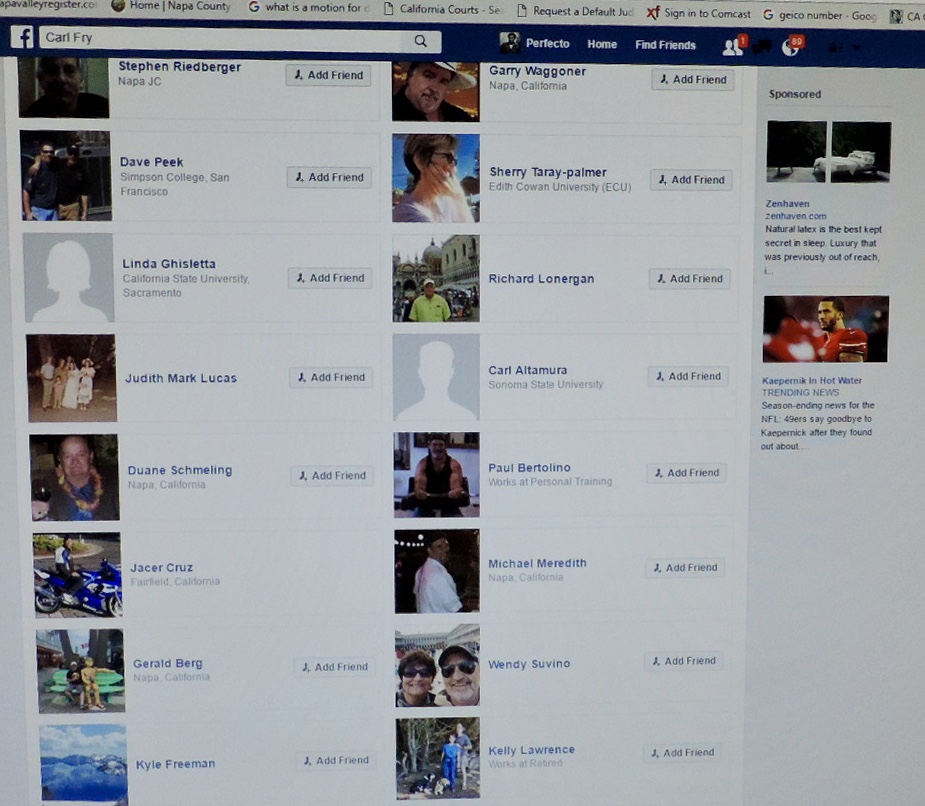Open Judith Mark Lucas's profile name

[181, 378]
